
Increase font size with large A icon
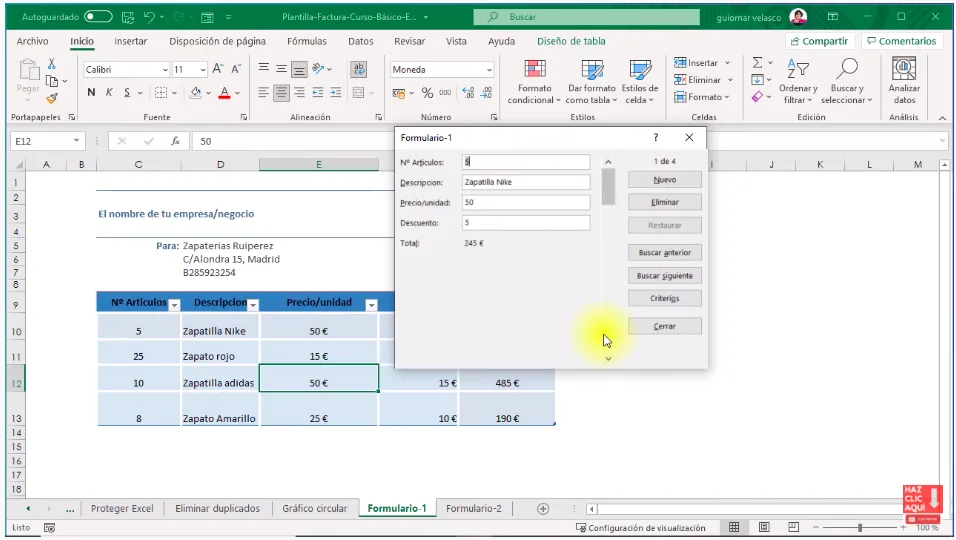click(218, 69)
